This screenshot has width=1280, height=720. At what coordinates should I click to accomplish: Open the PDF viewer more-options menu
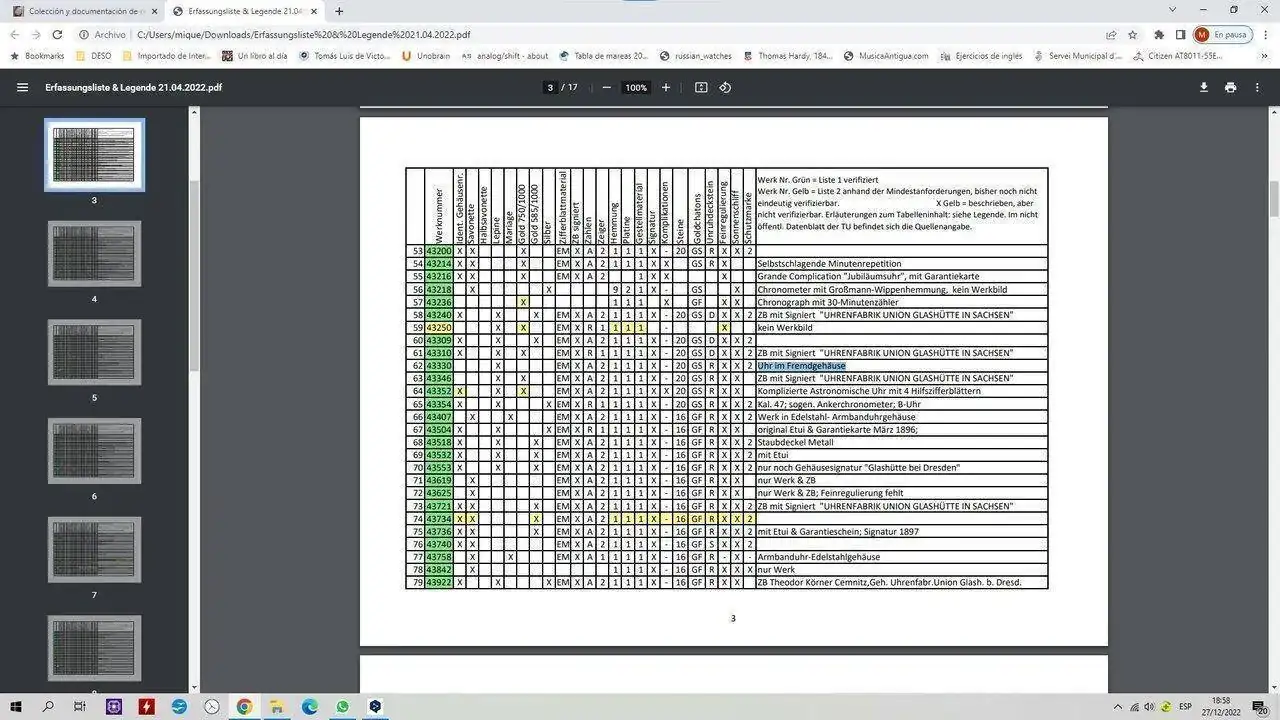click(x=1258, y=87)
